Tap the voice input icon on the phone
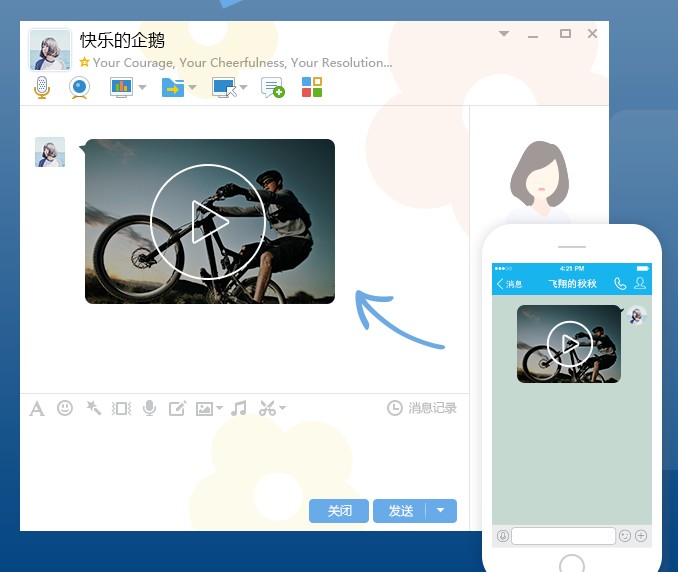Viewport: 678px width, 572px height. pyautogui.click(x=502, y=536)
